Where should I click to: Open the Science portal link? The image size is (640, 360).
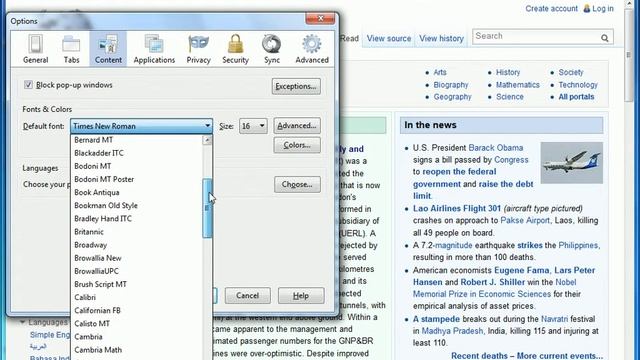pyautogui.click(x=509, y=97)
